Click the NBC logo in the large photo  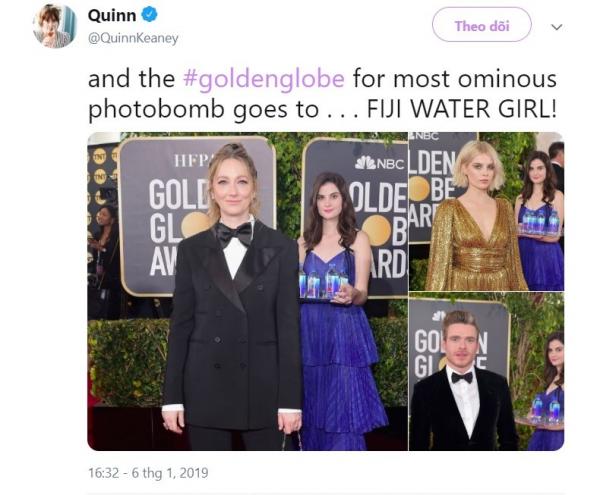pyautogui.click(x=379, y=163)
